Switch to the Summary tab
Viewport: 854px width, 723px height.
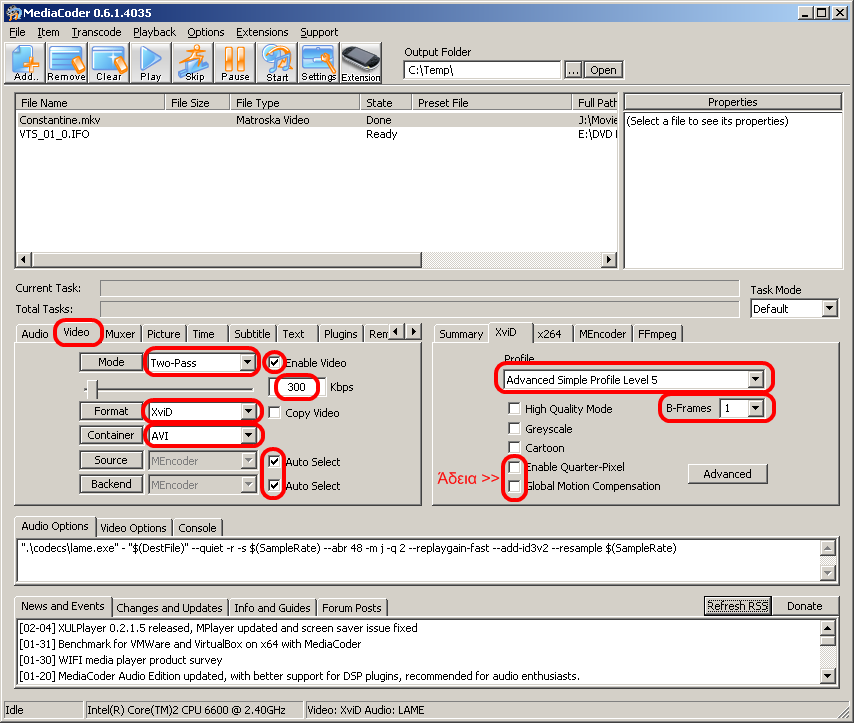coord(461,334)
